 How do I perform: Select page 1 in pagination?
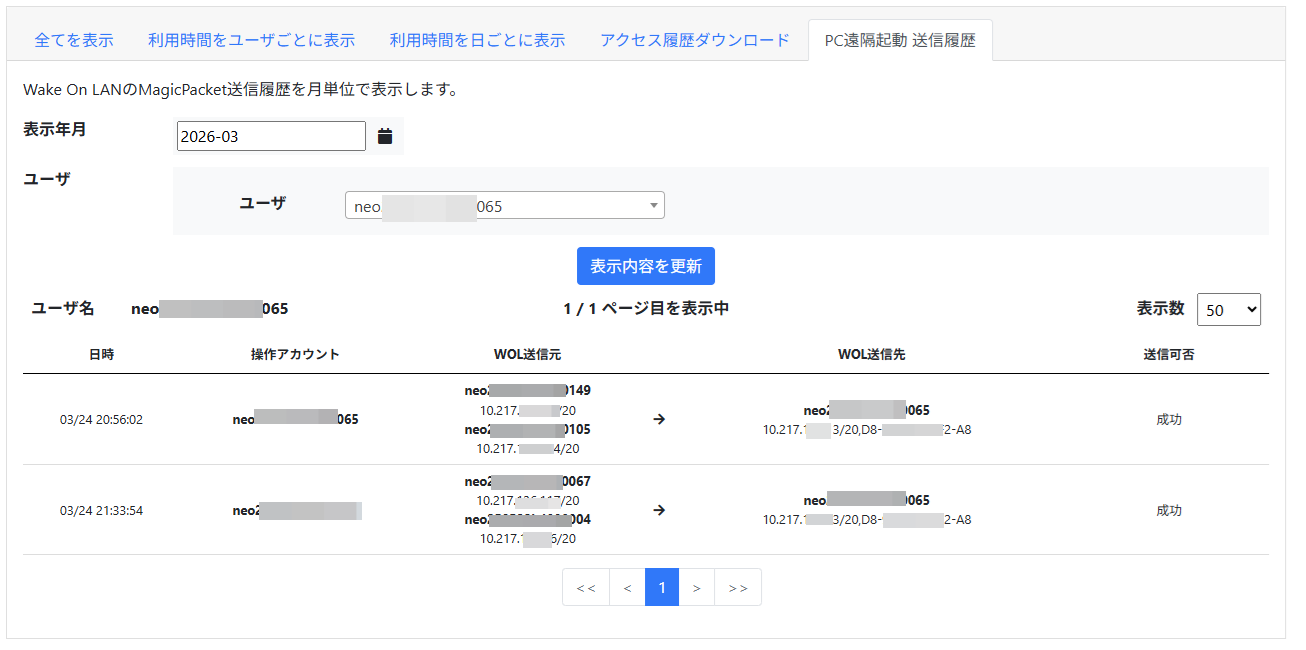[x=662, y=588]
